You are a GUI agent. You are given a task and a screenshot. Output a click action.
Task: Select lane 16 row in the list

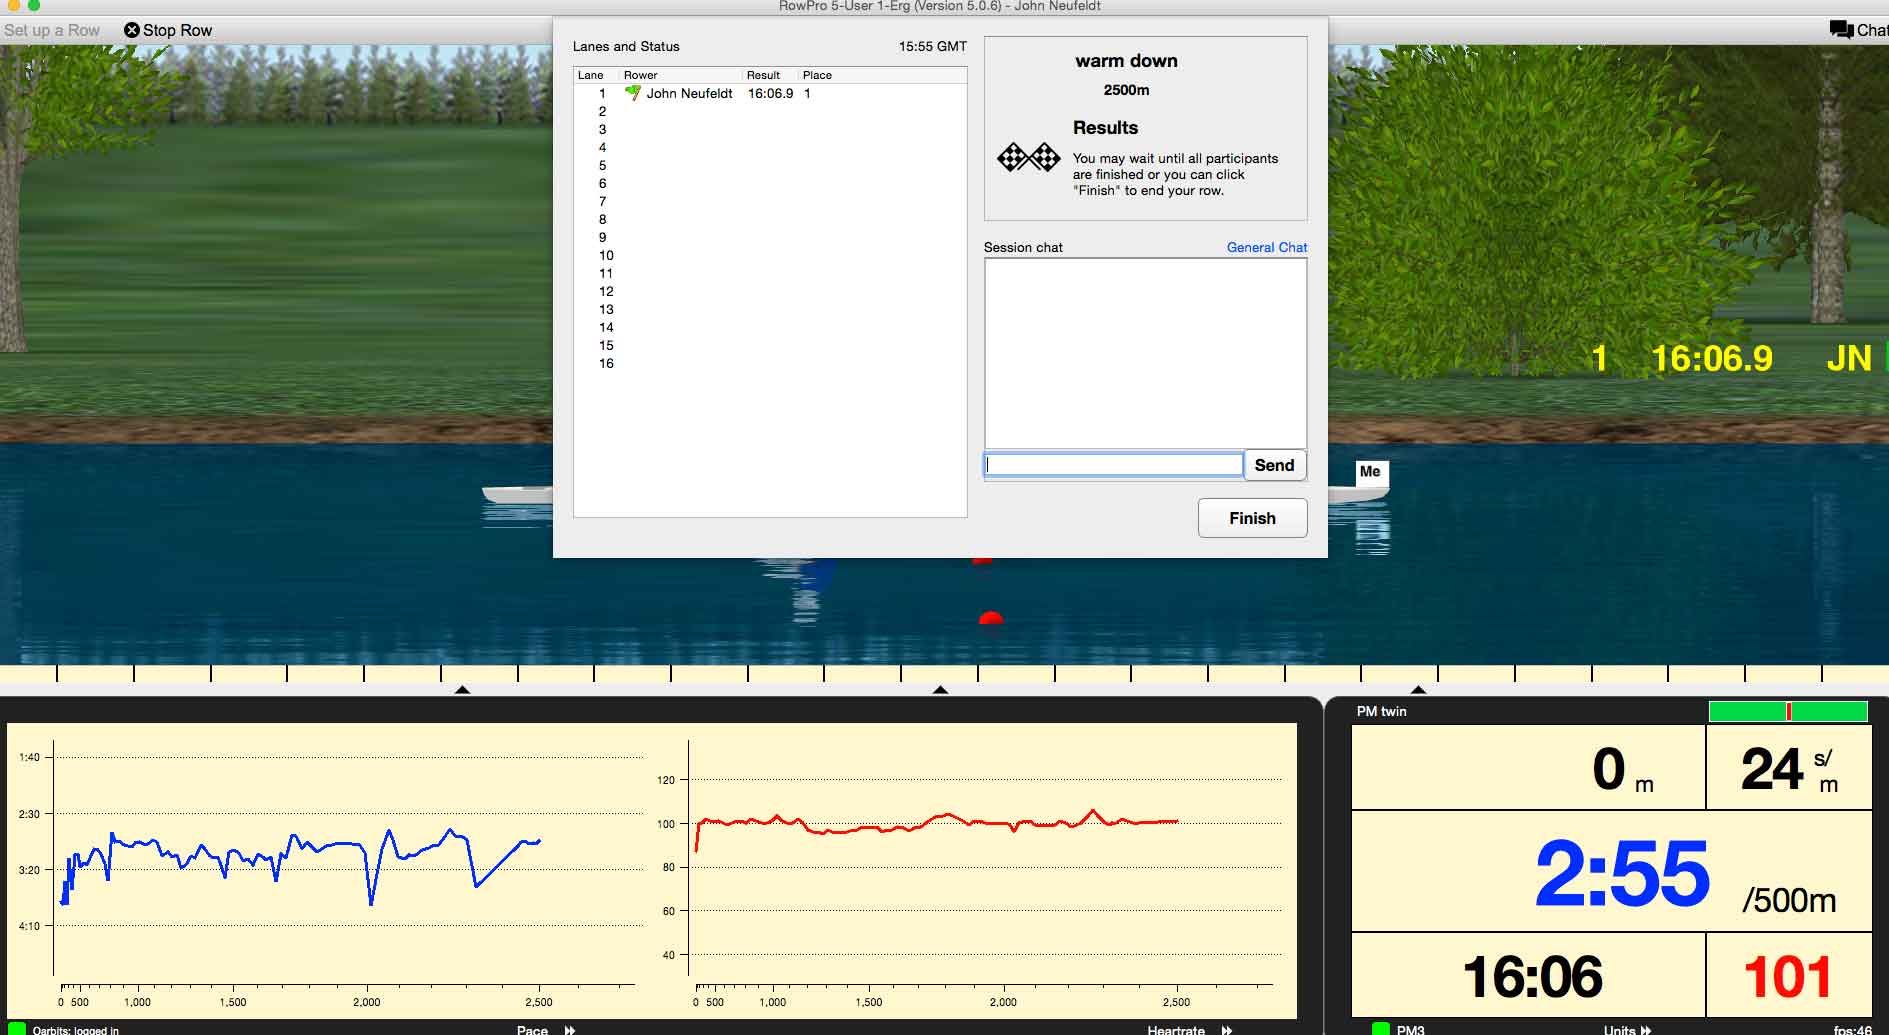770,363
